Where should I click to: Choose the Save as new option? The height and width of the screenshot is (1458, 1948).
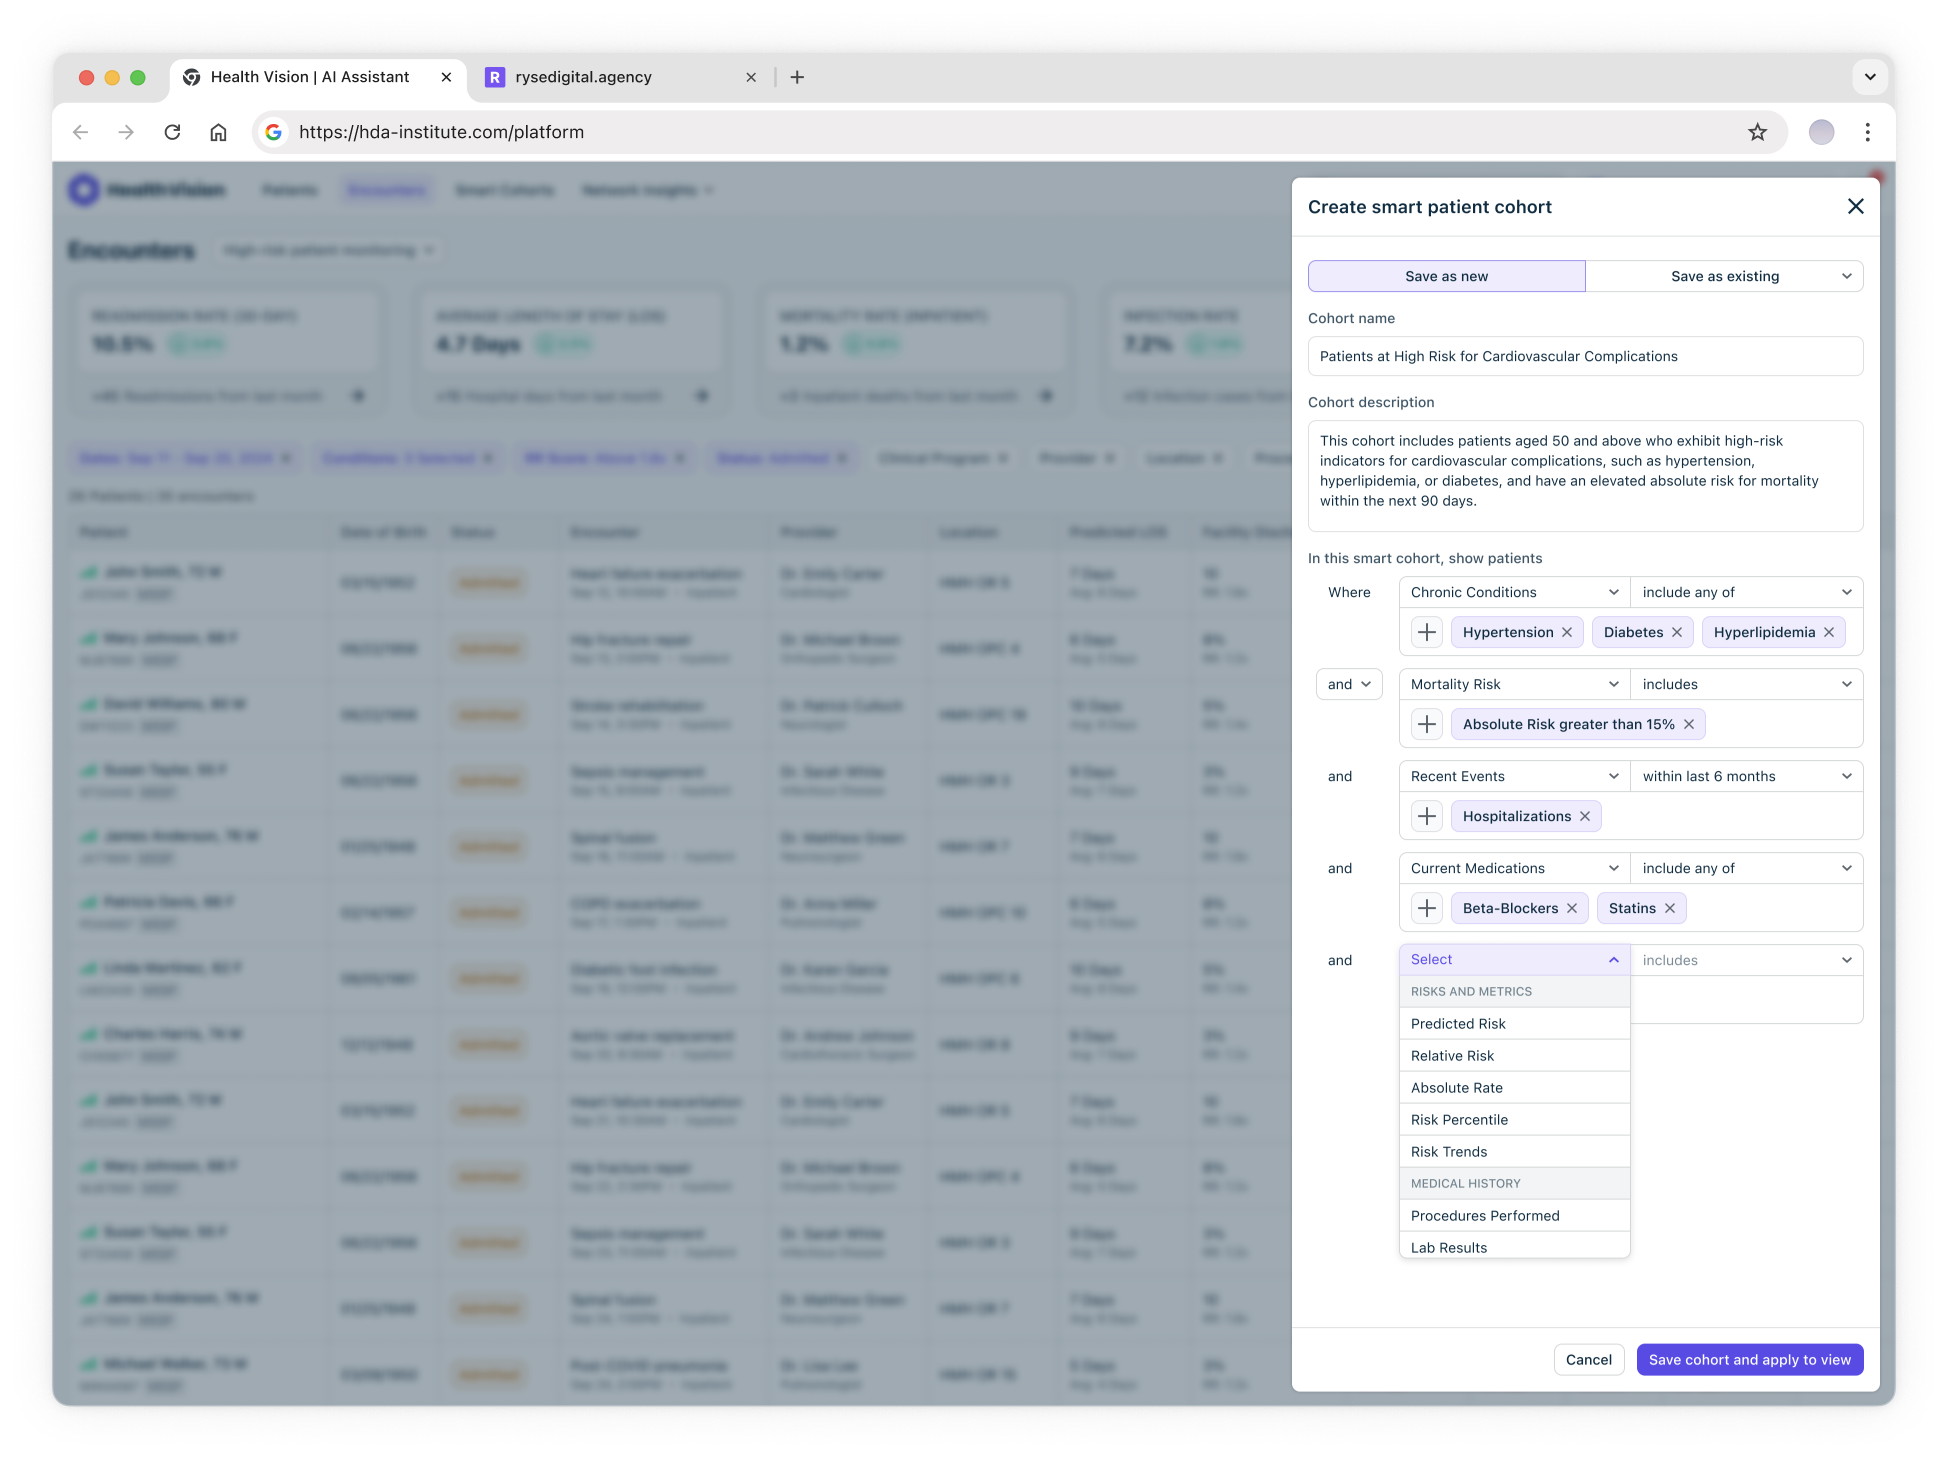[1446, 277]
